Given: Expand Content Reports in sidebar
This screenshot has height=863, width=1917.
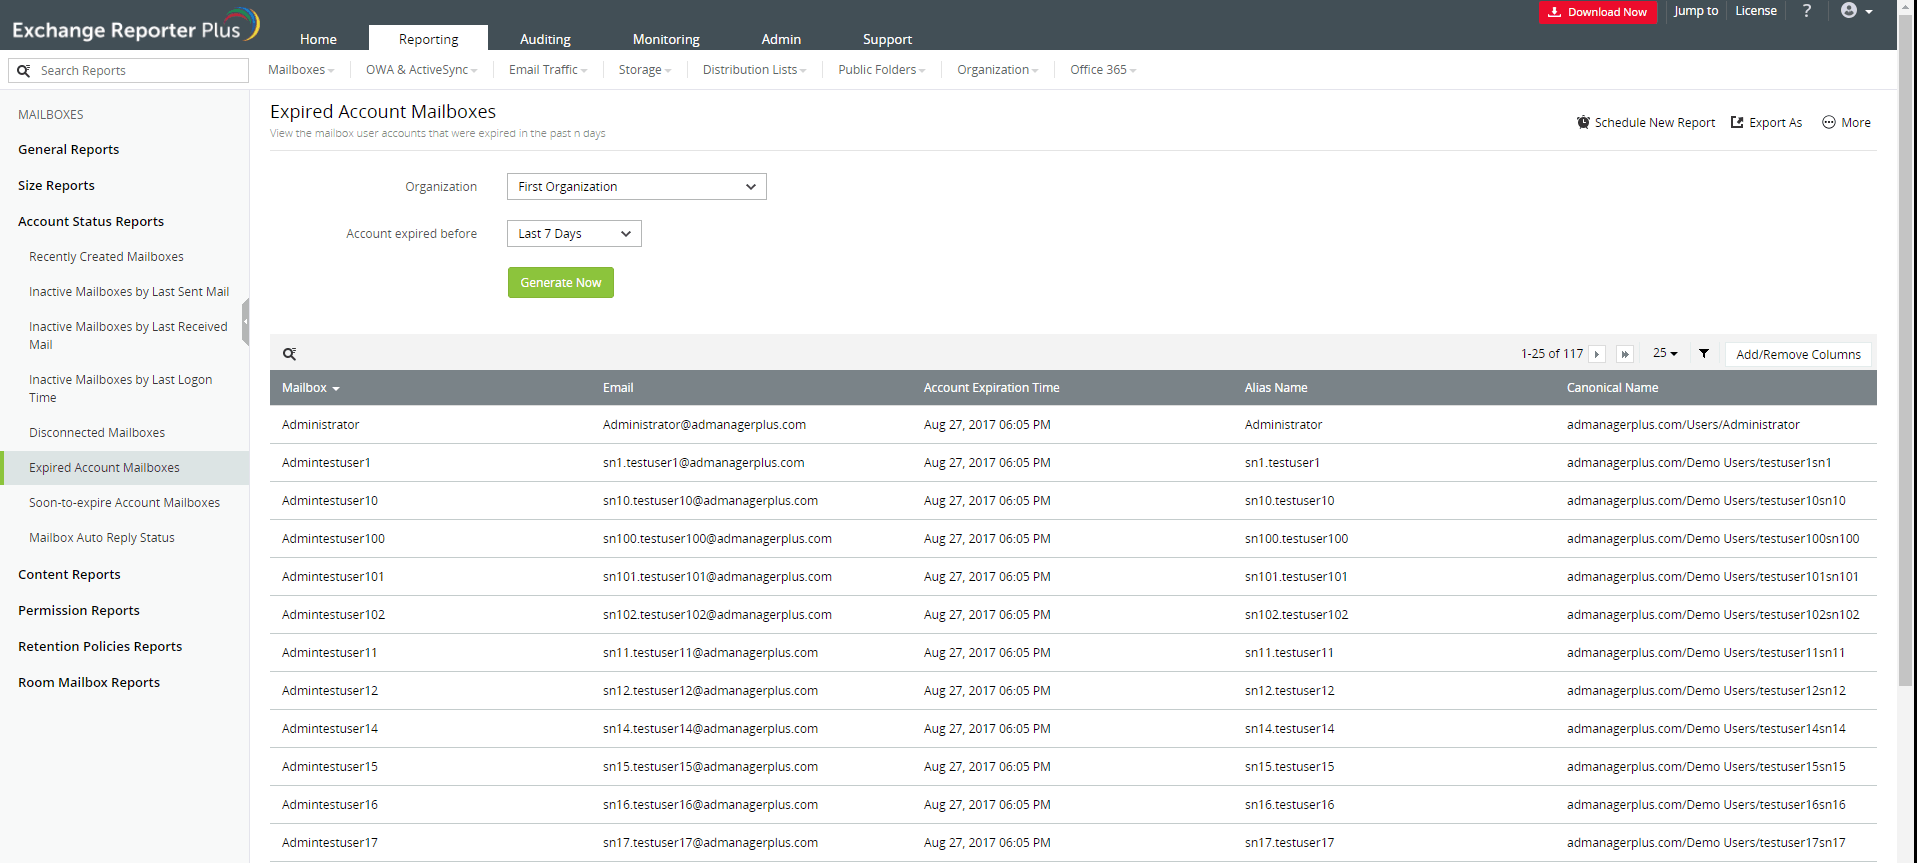Looking at the screenshot, I should 69,575.
